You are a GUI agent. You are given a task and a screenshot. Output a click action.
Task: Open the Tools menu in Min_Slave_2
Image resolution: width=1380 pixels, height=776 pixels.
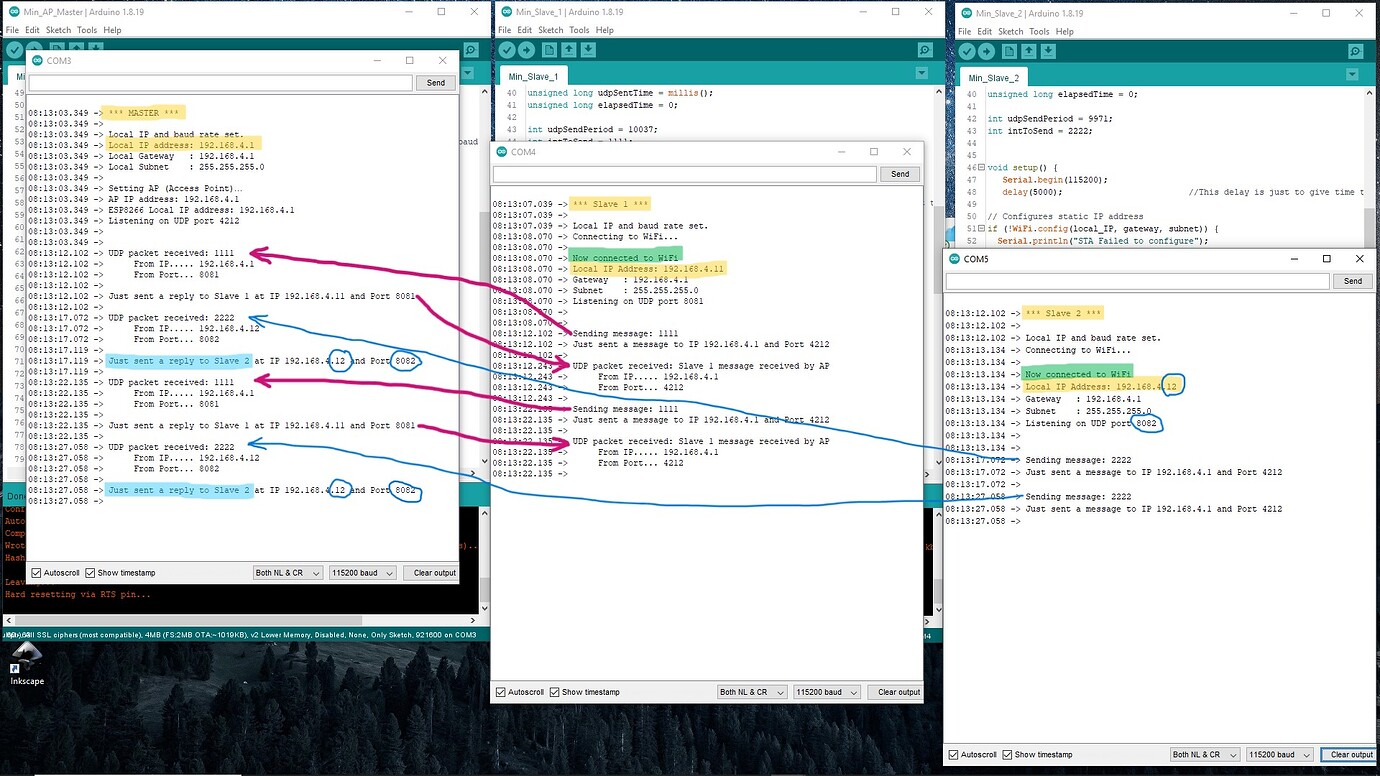point(1040,31)
